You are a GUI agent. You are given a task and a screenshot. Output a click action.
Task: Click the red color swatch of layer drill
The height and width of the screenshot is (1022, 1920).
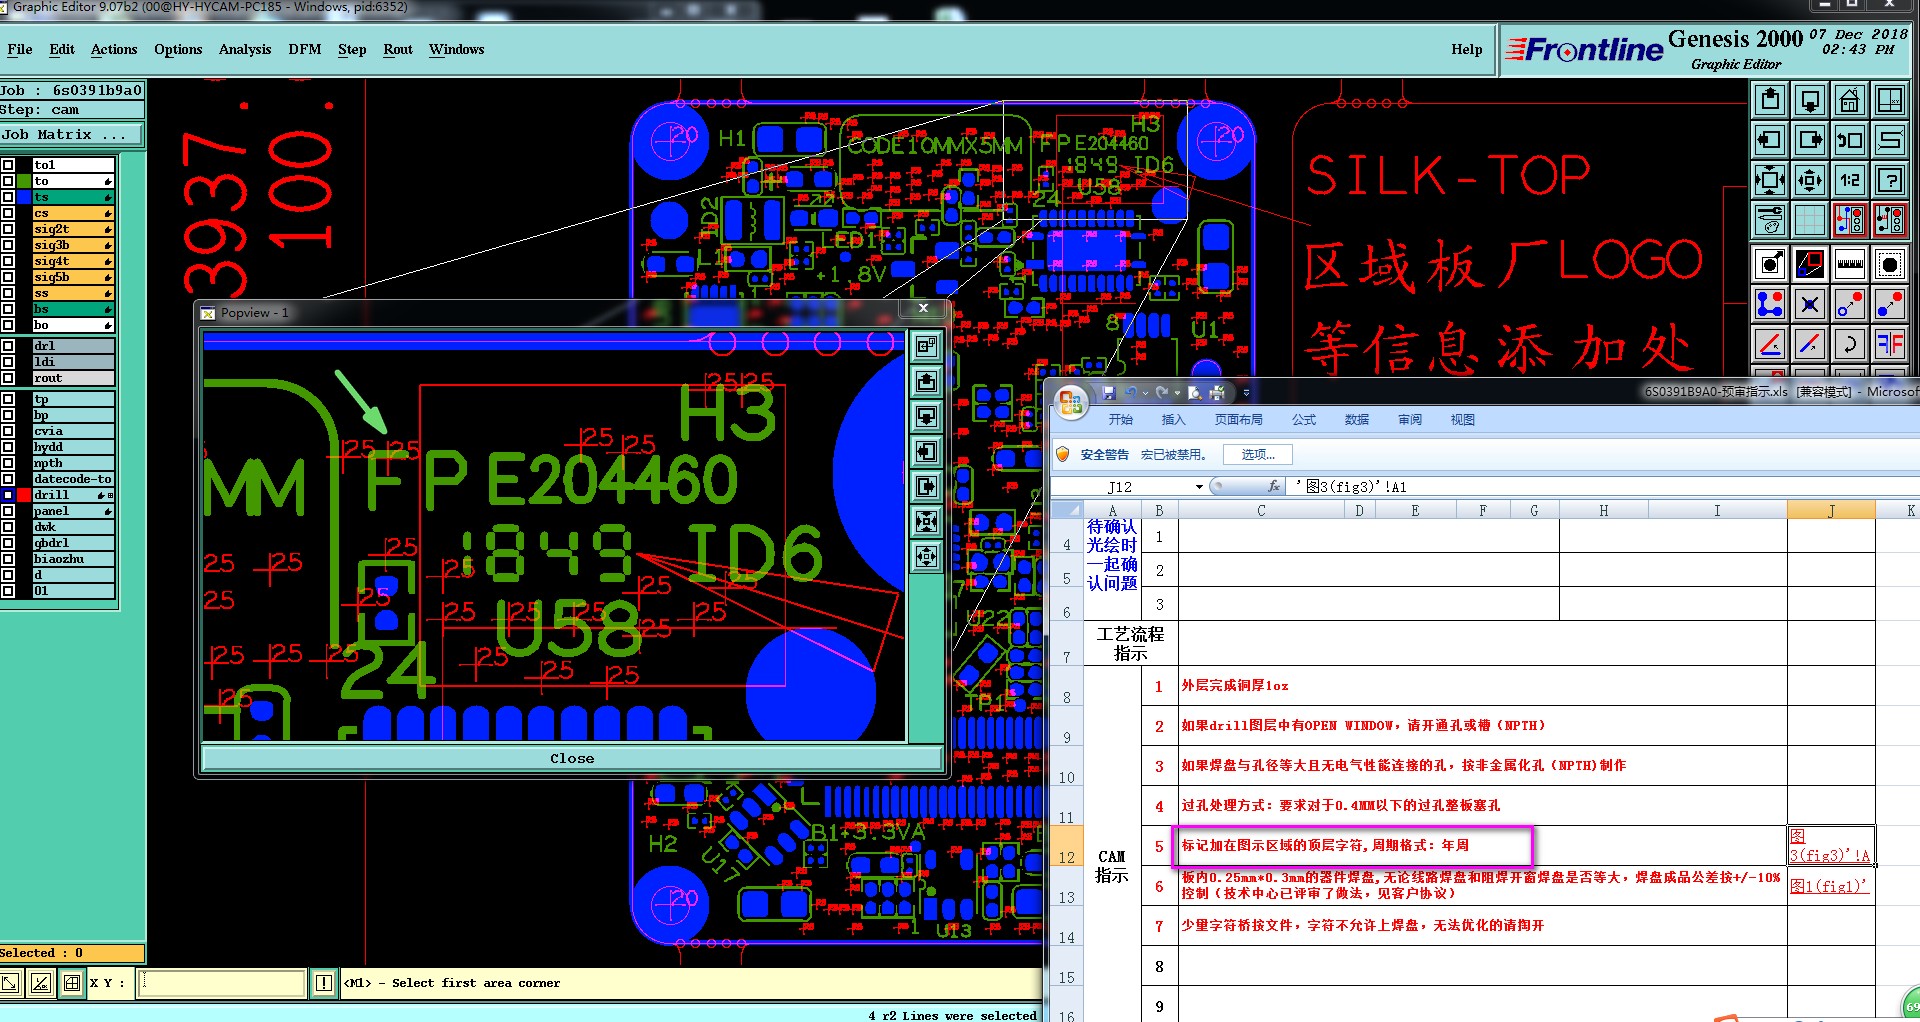[x=24, y=495]
